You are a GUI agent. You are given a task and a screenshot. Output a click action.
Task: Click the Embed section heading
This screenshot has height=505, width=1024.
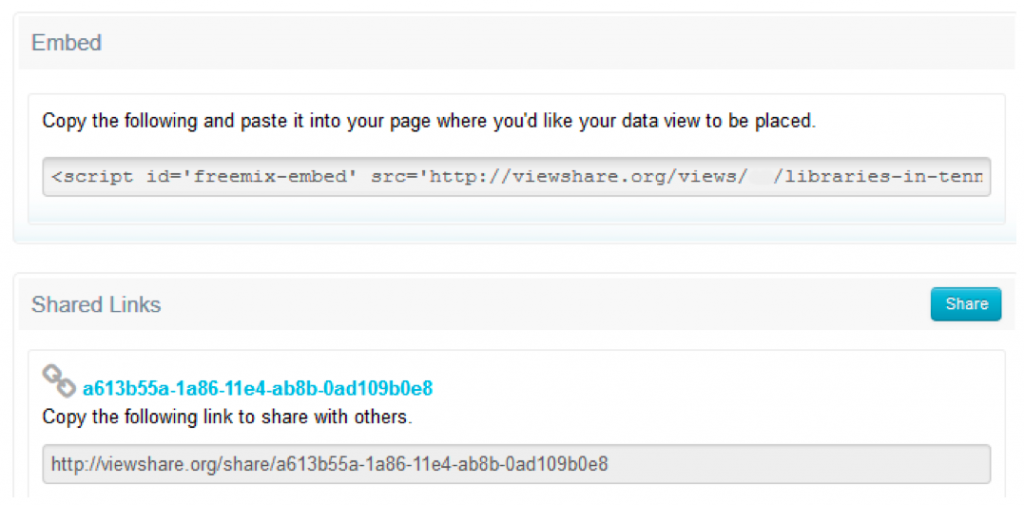click(x=66, y=43)
